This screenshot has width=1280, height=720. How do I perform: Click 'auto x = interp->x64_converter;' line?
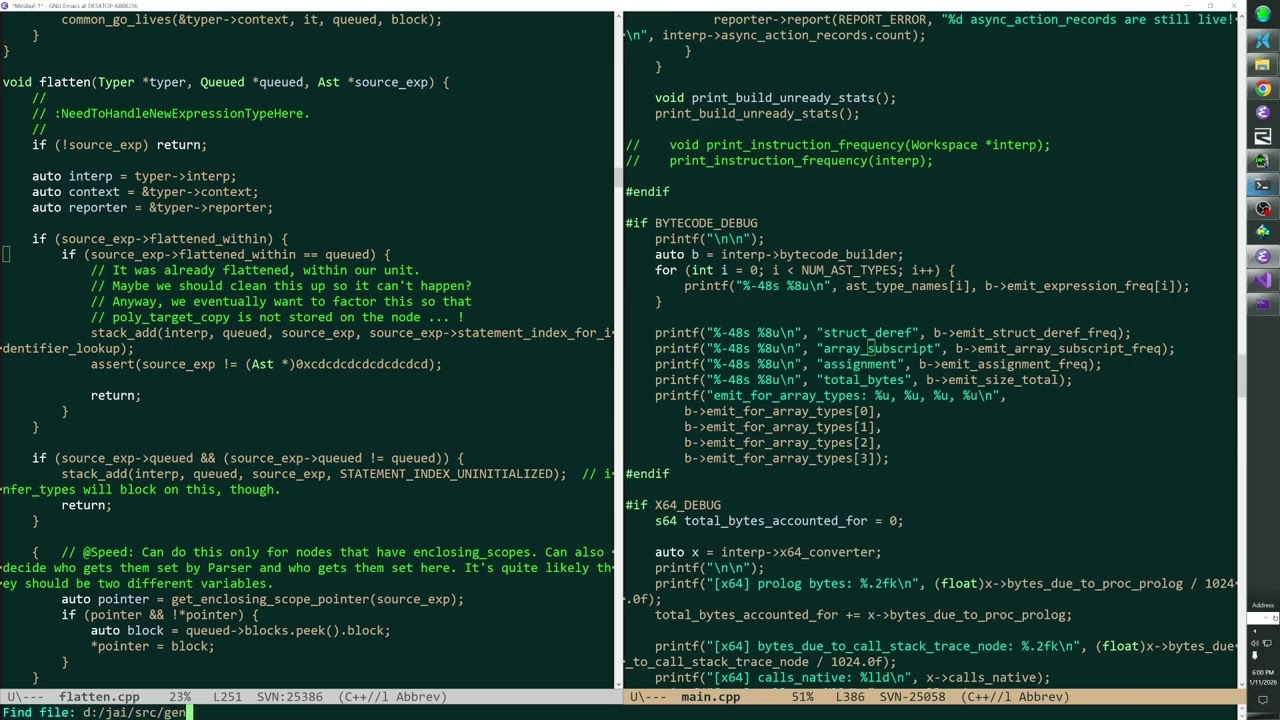coord(768,552)
